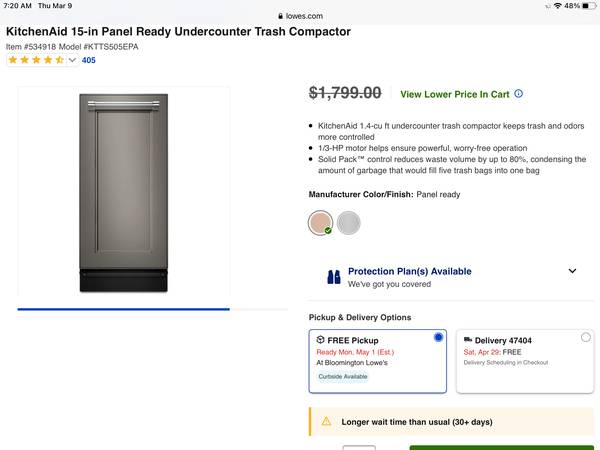The height and width of the screenshot is (450, 600).
Task: Click the star rating icons
Action: (x=41, y=60)
